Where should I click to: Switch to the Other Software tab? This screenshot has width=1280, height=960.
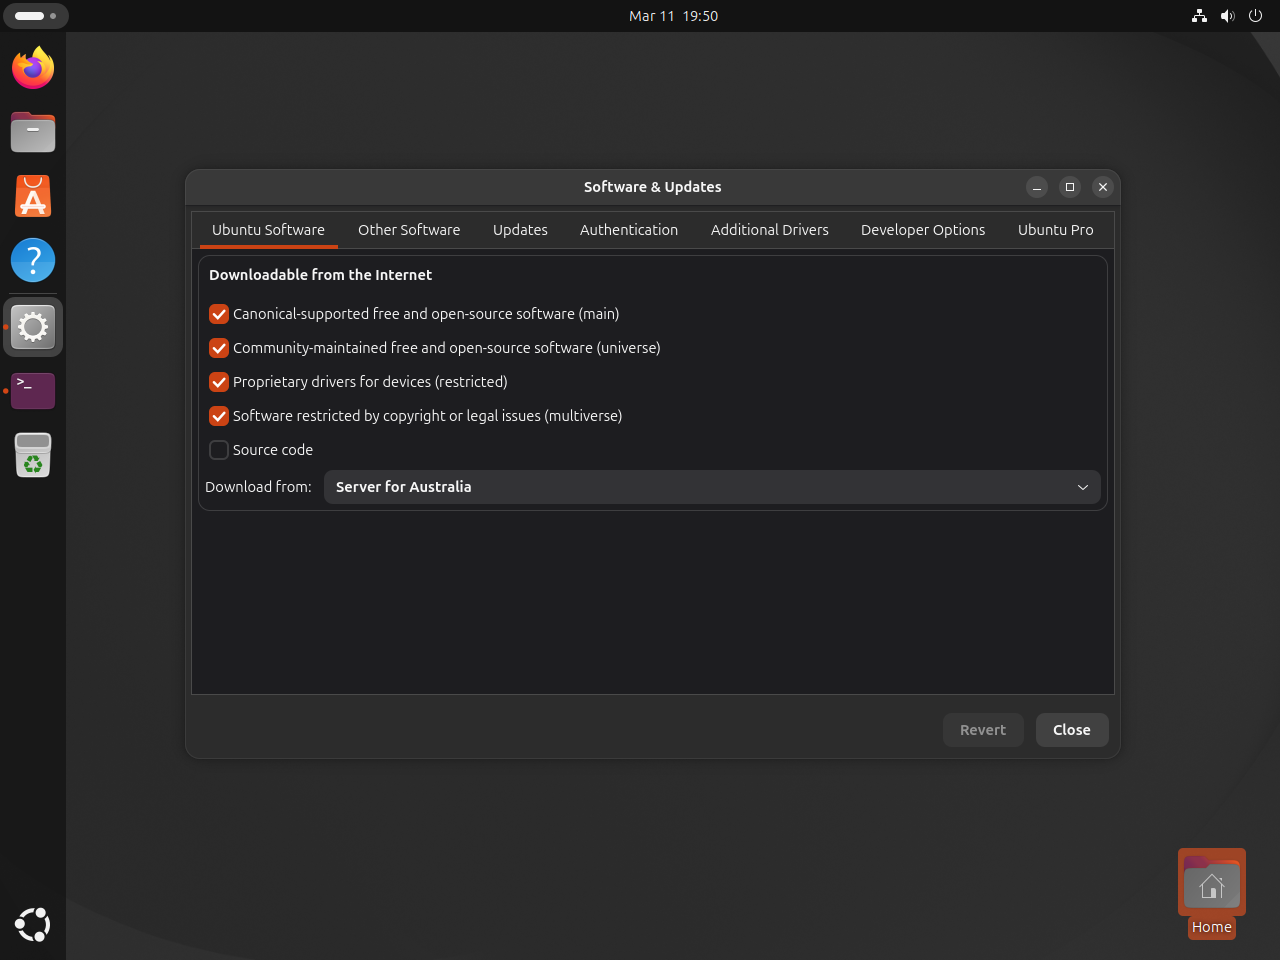(x=409, y=229)
